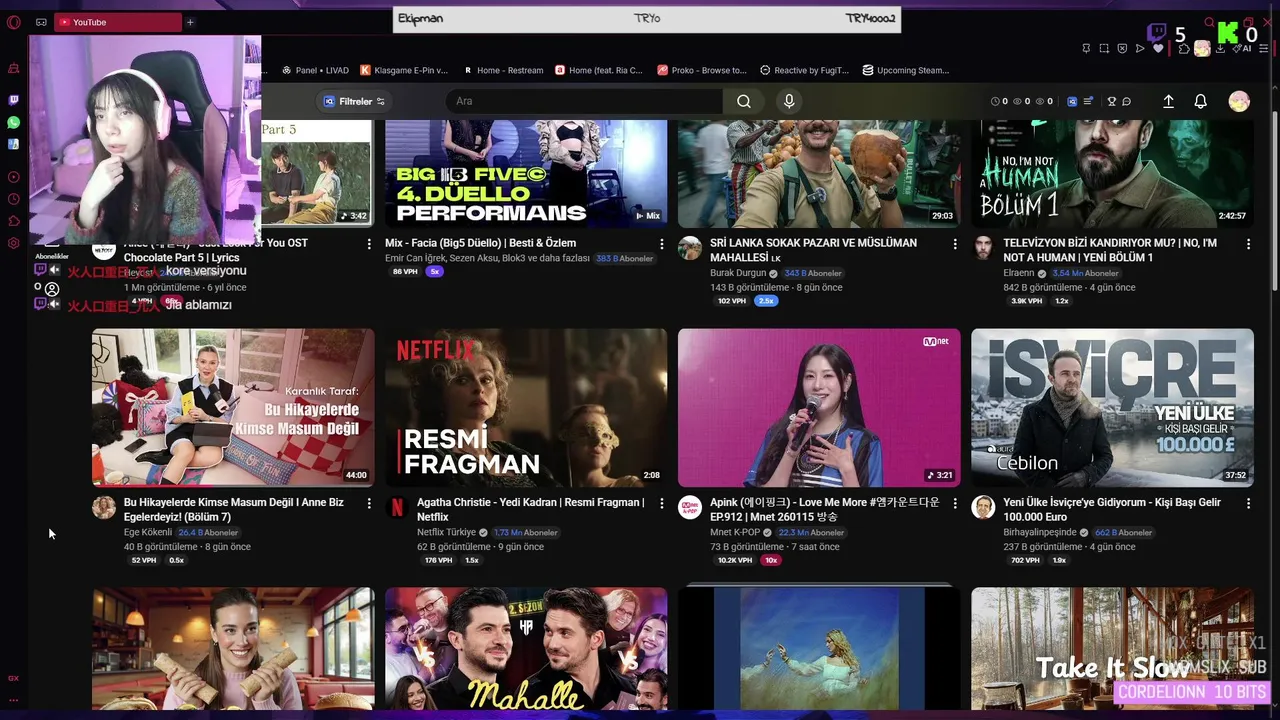This screenshot has width=1280, height=720.
Task: Switch to the YouTube browser tab
Action: [x=118, y=22]
